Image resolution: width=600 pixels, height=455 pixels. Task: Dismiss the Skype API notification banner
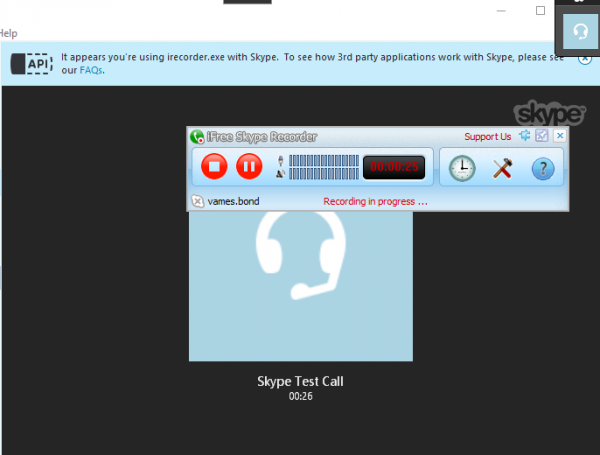pyautogui.click(x=585, y=59)
